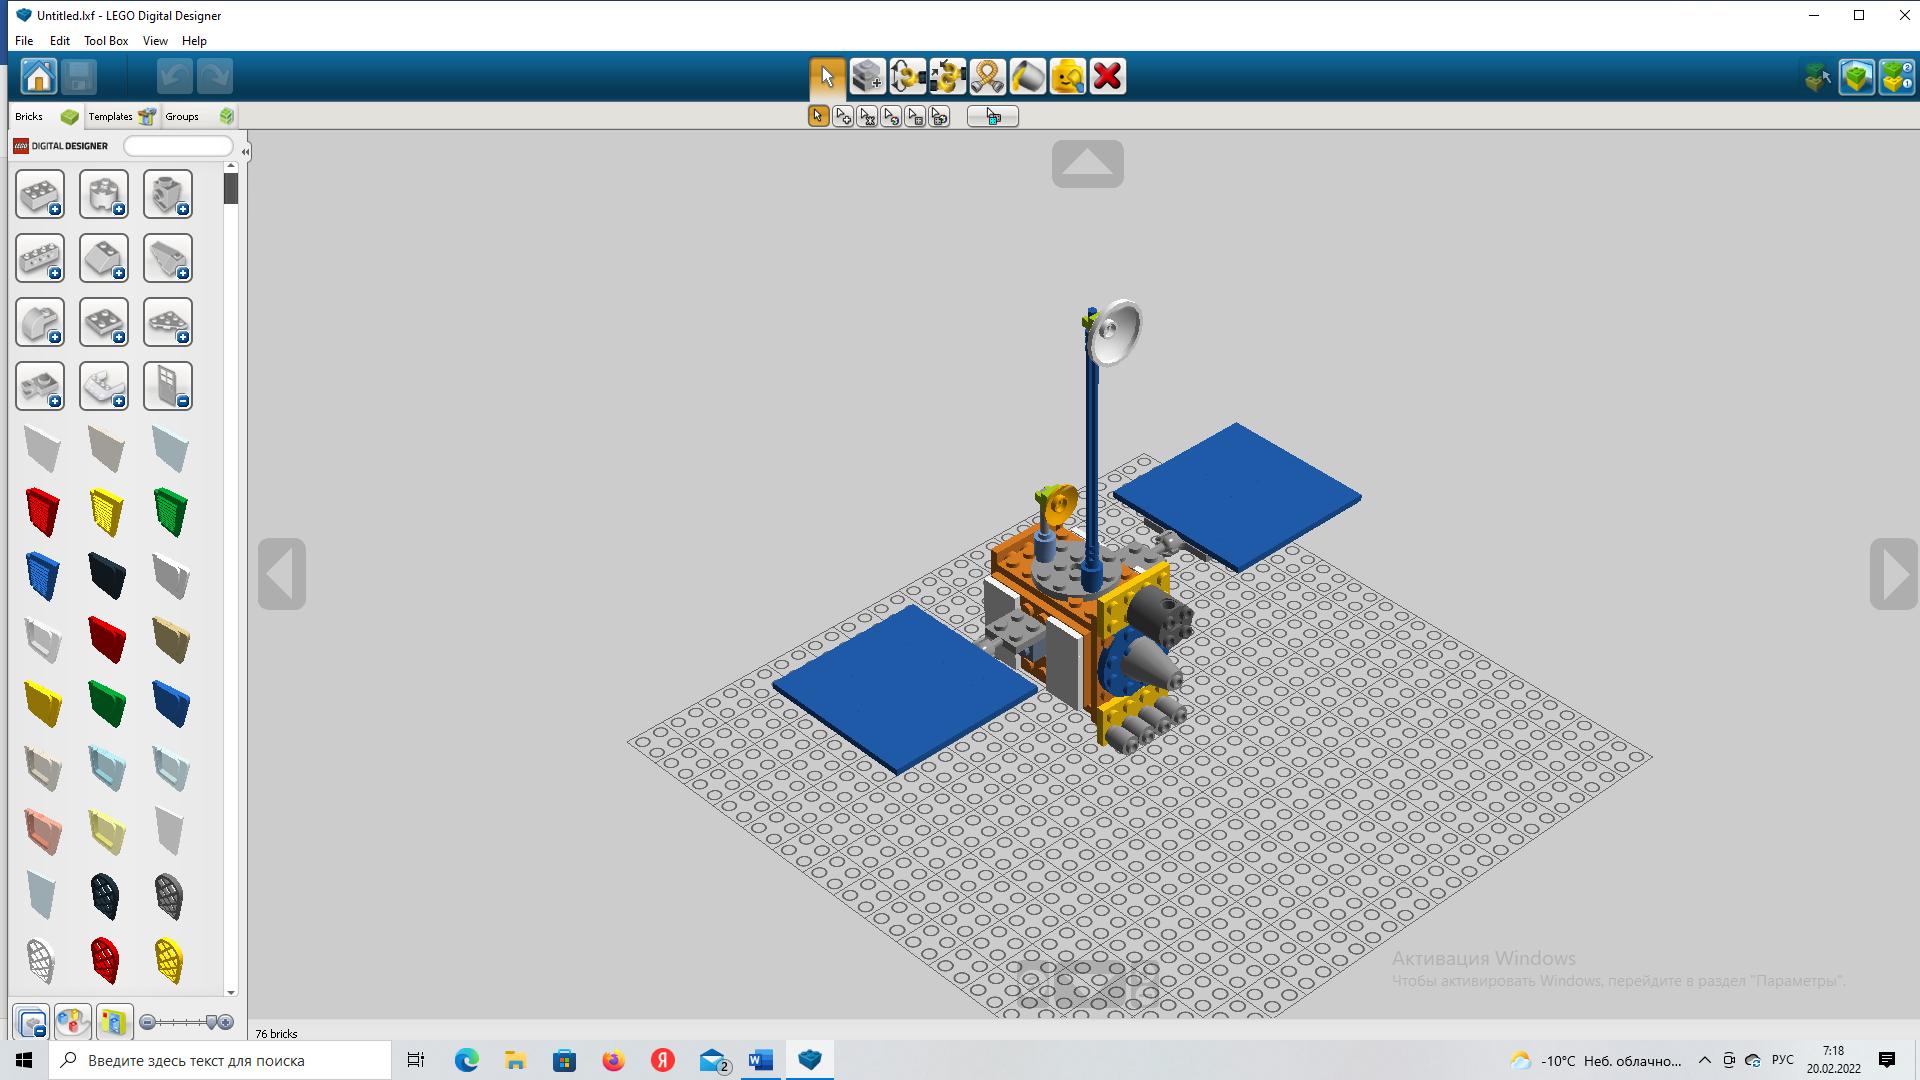Open the Tool Box menu
The width and height of the screenshot is (1920, 1080).
106,41
